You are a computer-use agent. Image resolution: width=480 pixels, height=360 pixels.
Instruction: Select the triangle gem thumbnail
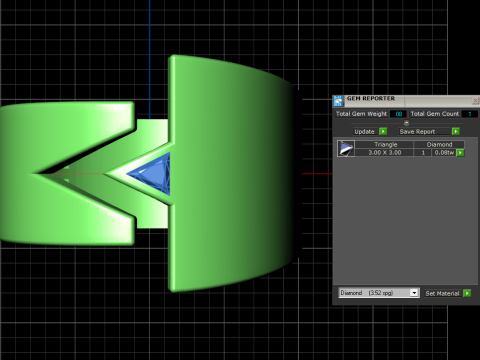346,148
